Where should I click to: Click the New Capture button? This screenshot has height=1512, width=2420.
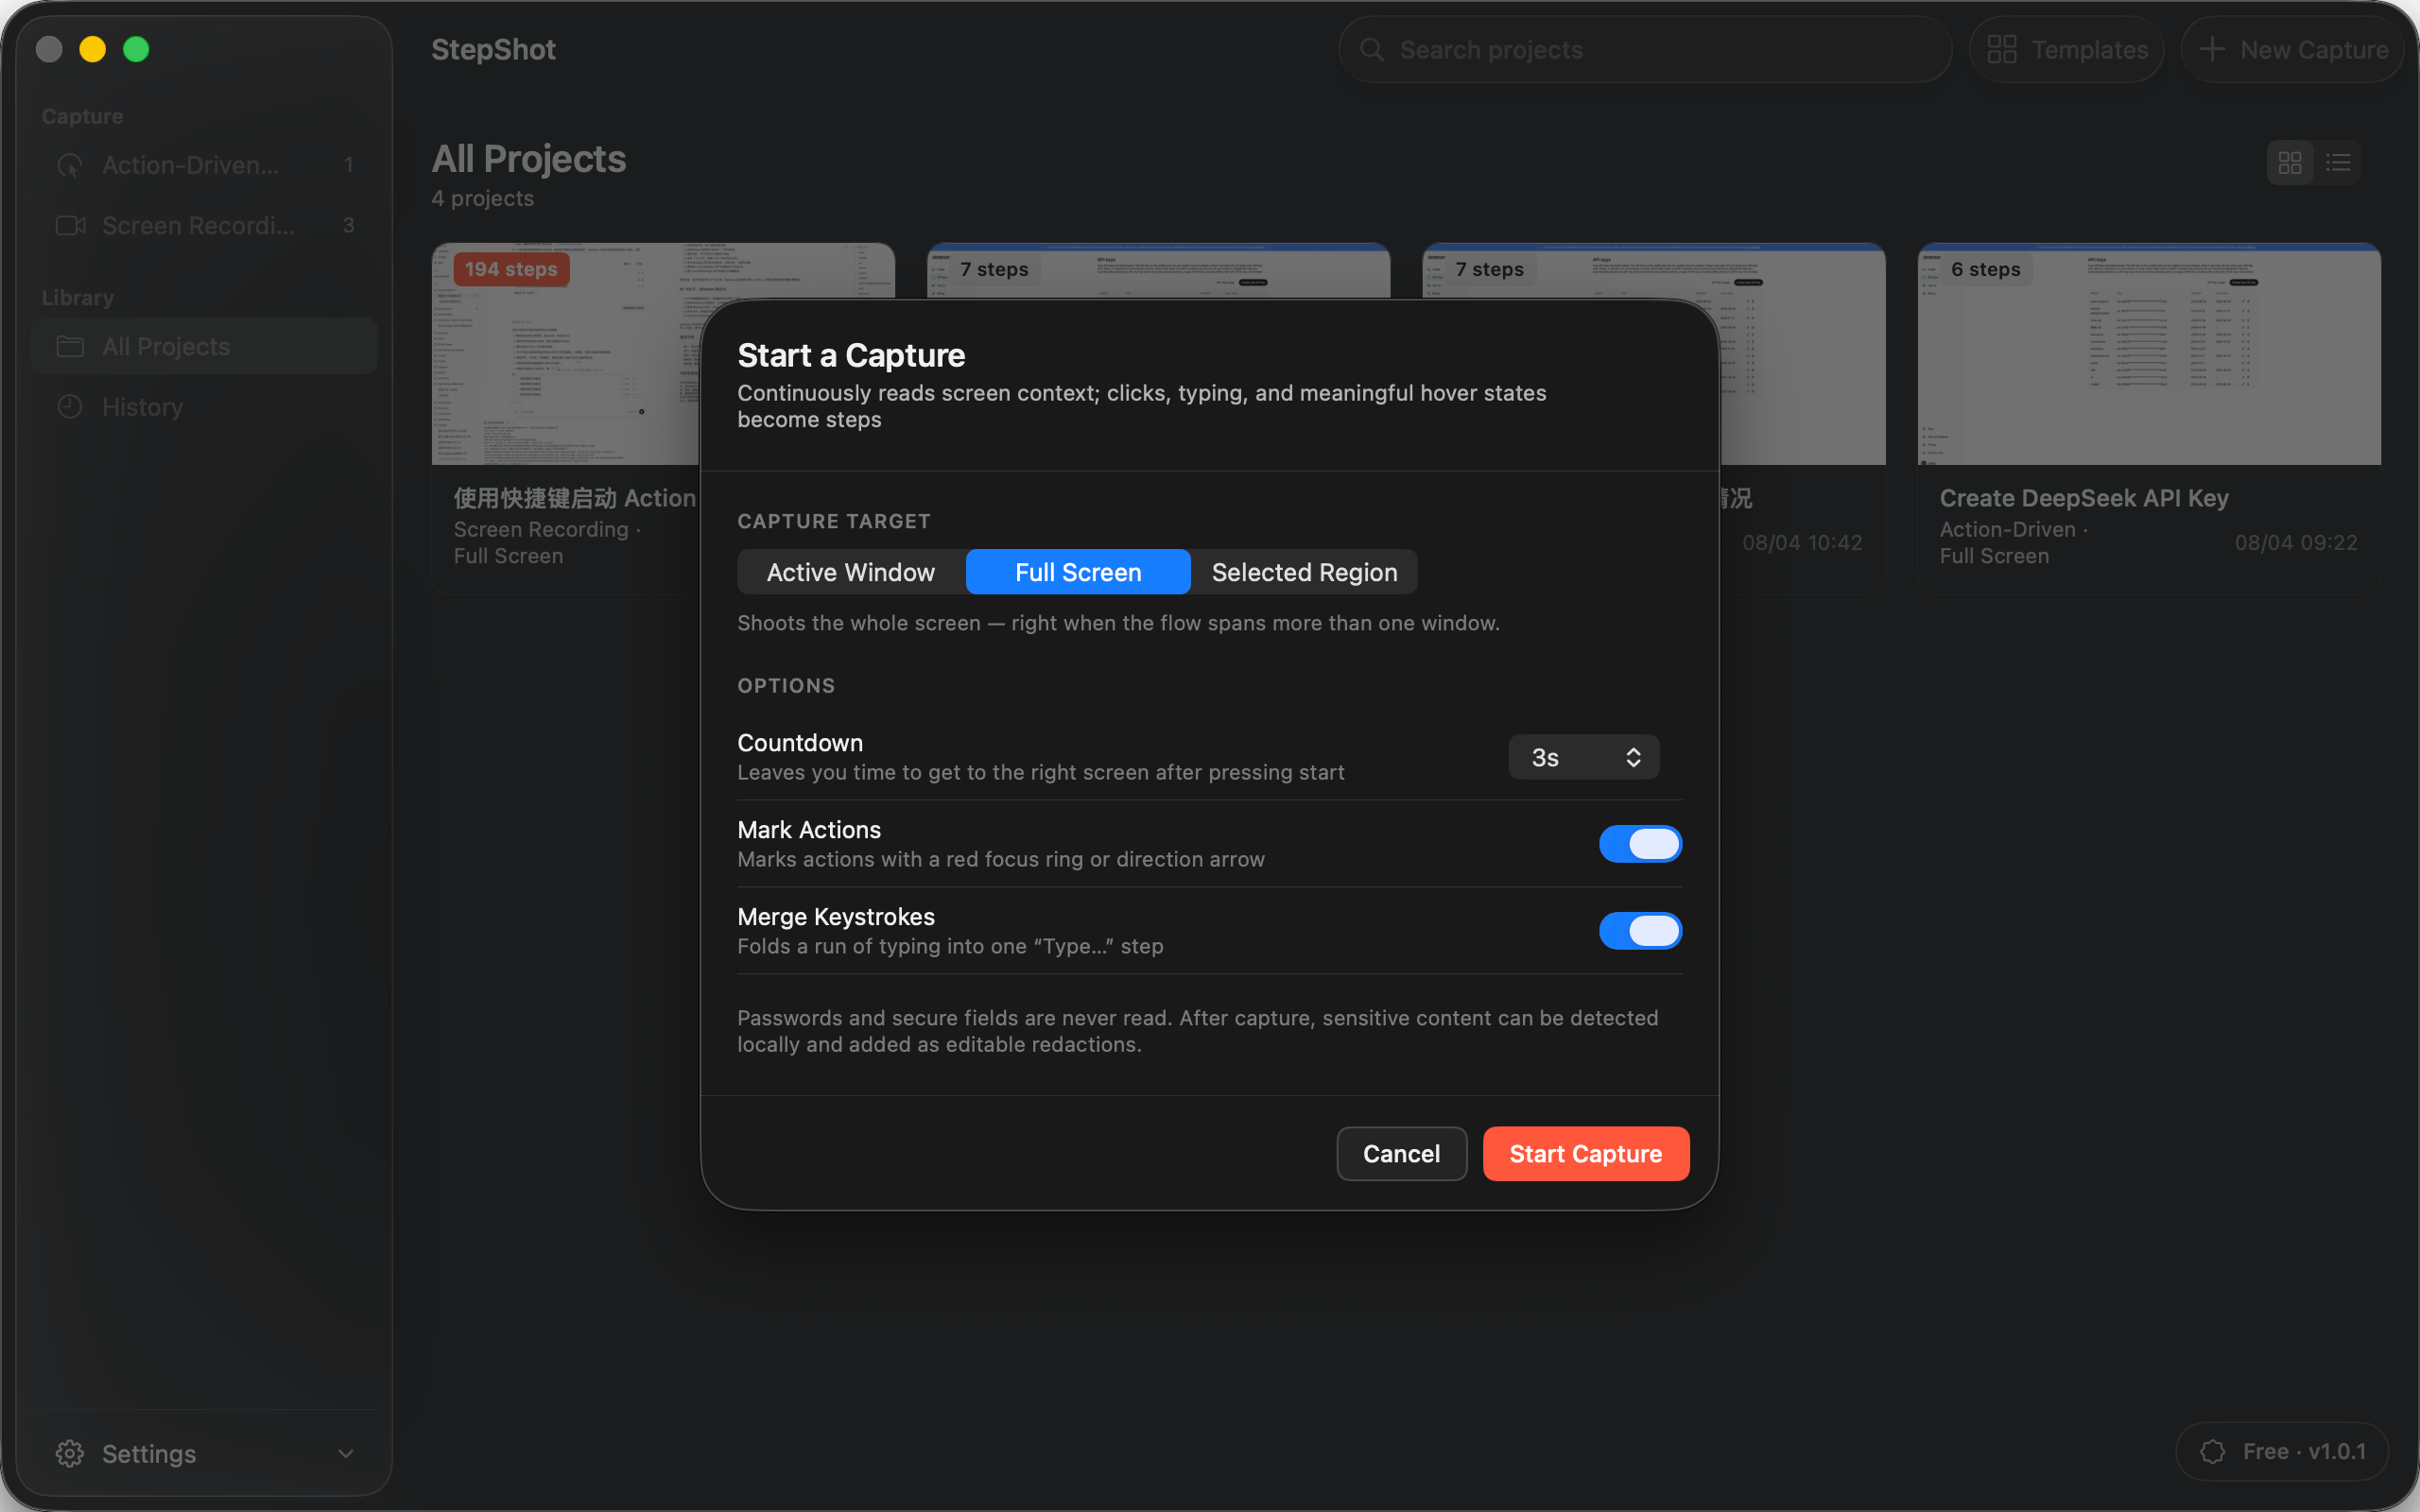click(x=2293, y=50)
